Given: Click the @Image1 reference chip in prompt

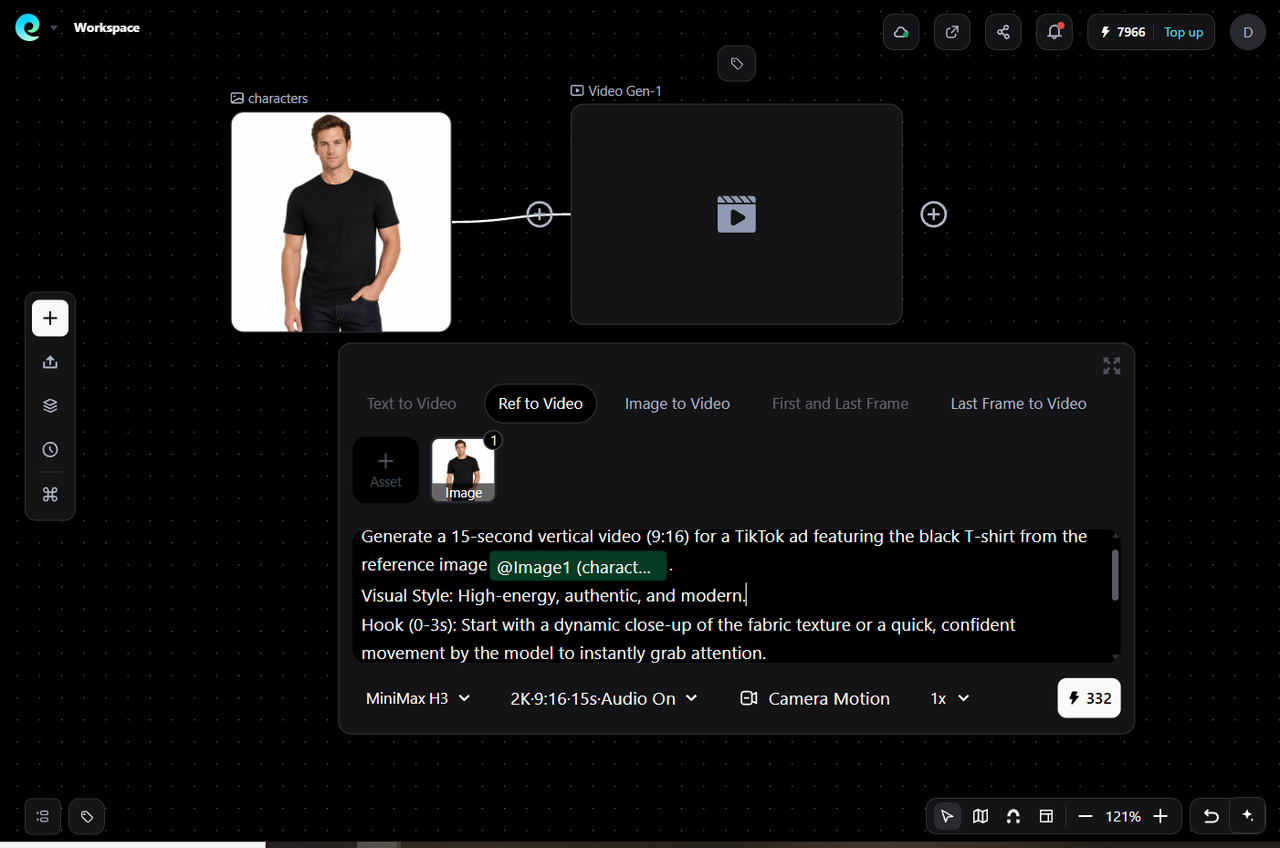Looking at the screenshot, I should click(x=578, y=567).
